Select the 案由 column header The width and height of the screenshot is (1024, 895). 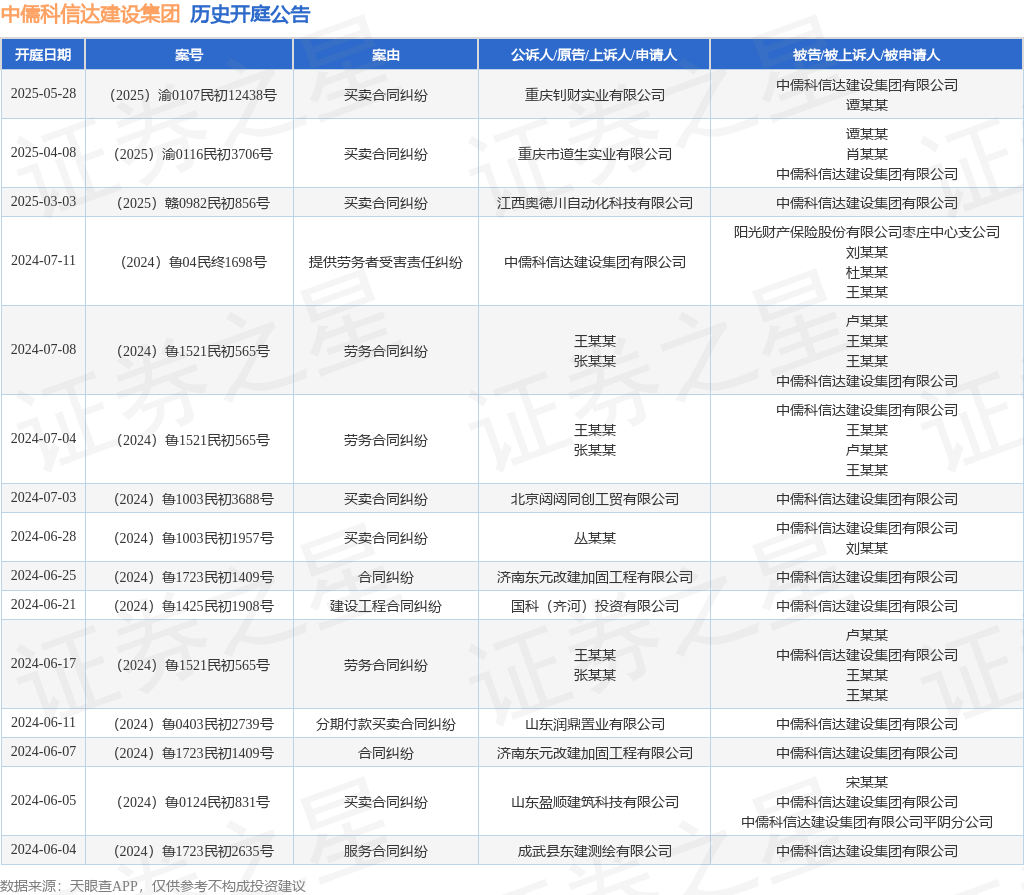(385, 55)
